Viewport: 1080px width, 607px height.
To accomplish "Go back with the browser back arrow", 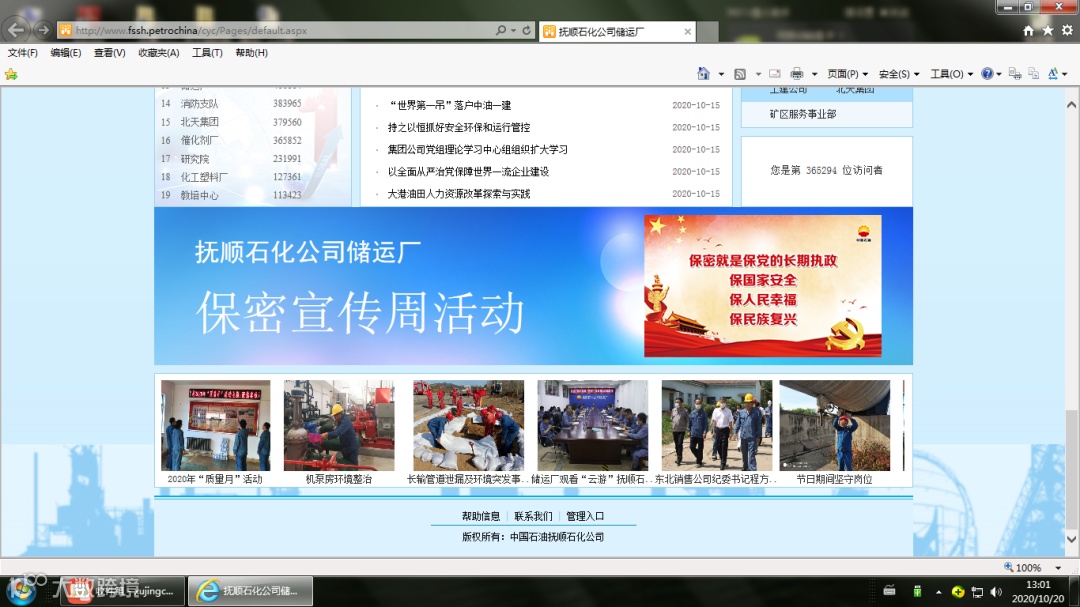I will coord(17,30).
